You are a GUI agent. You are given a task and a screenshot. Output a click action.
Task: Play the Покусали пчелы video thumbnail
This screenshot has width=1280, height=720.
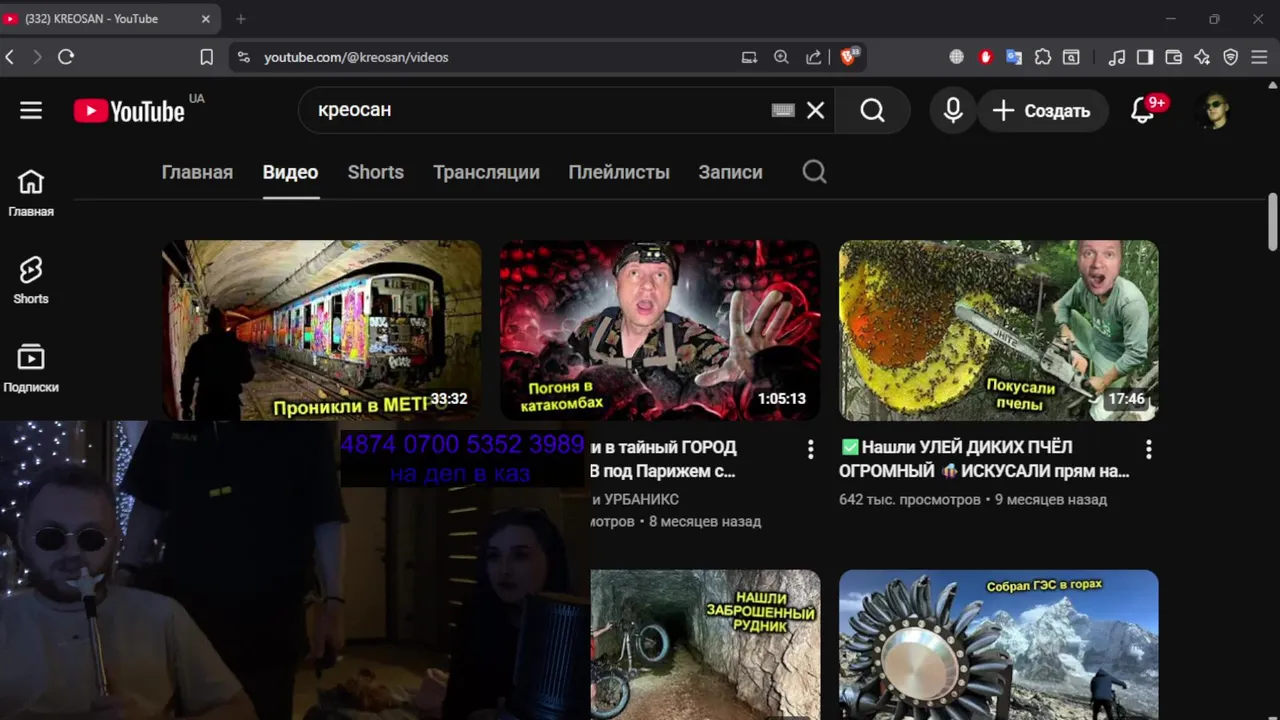(x=998, y=330)
